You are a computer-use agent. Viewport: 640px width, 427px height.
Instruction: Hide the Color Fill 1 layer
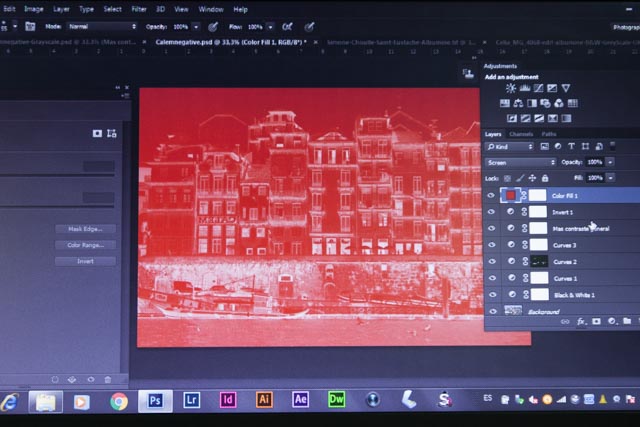491,196
